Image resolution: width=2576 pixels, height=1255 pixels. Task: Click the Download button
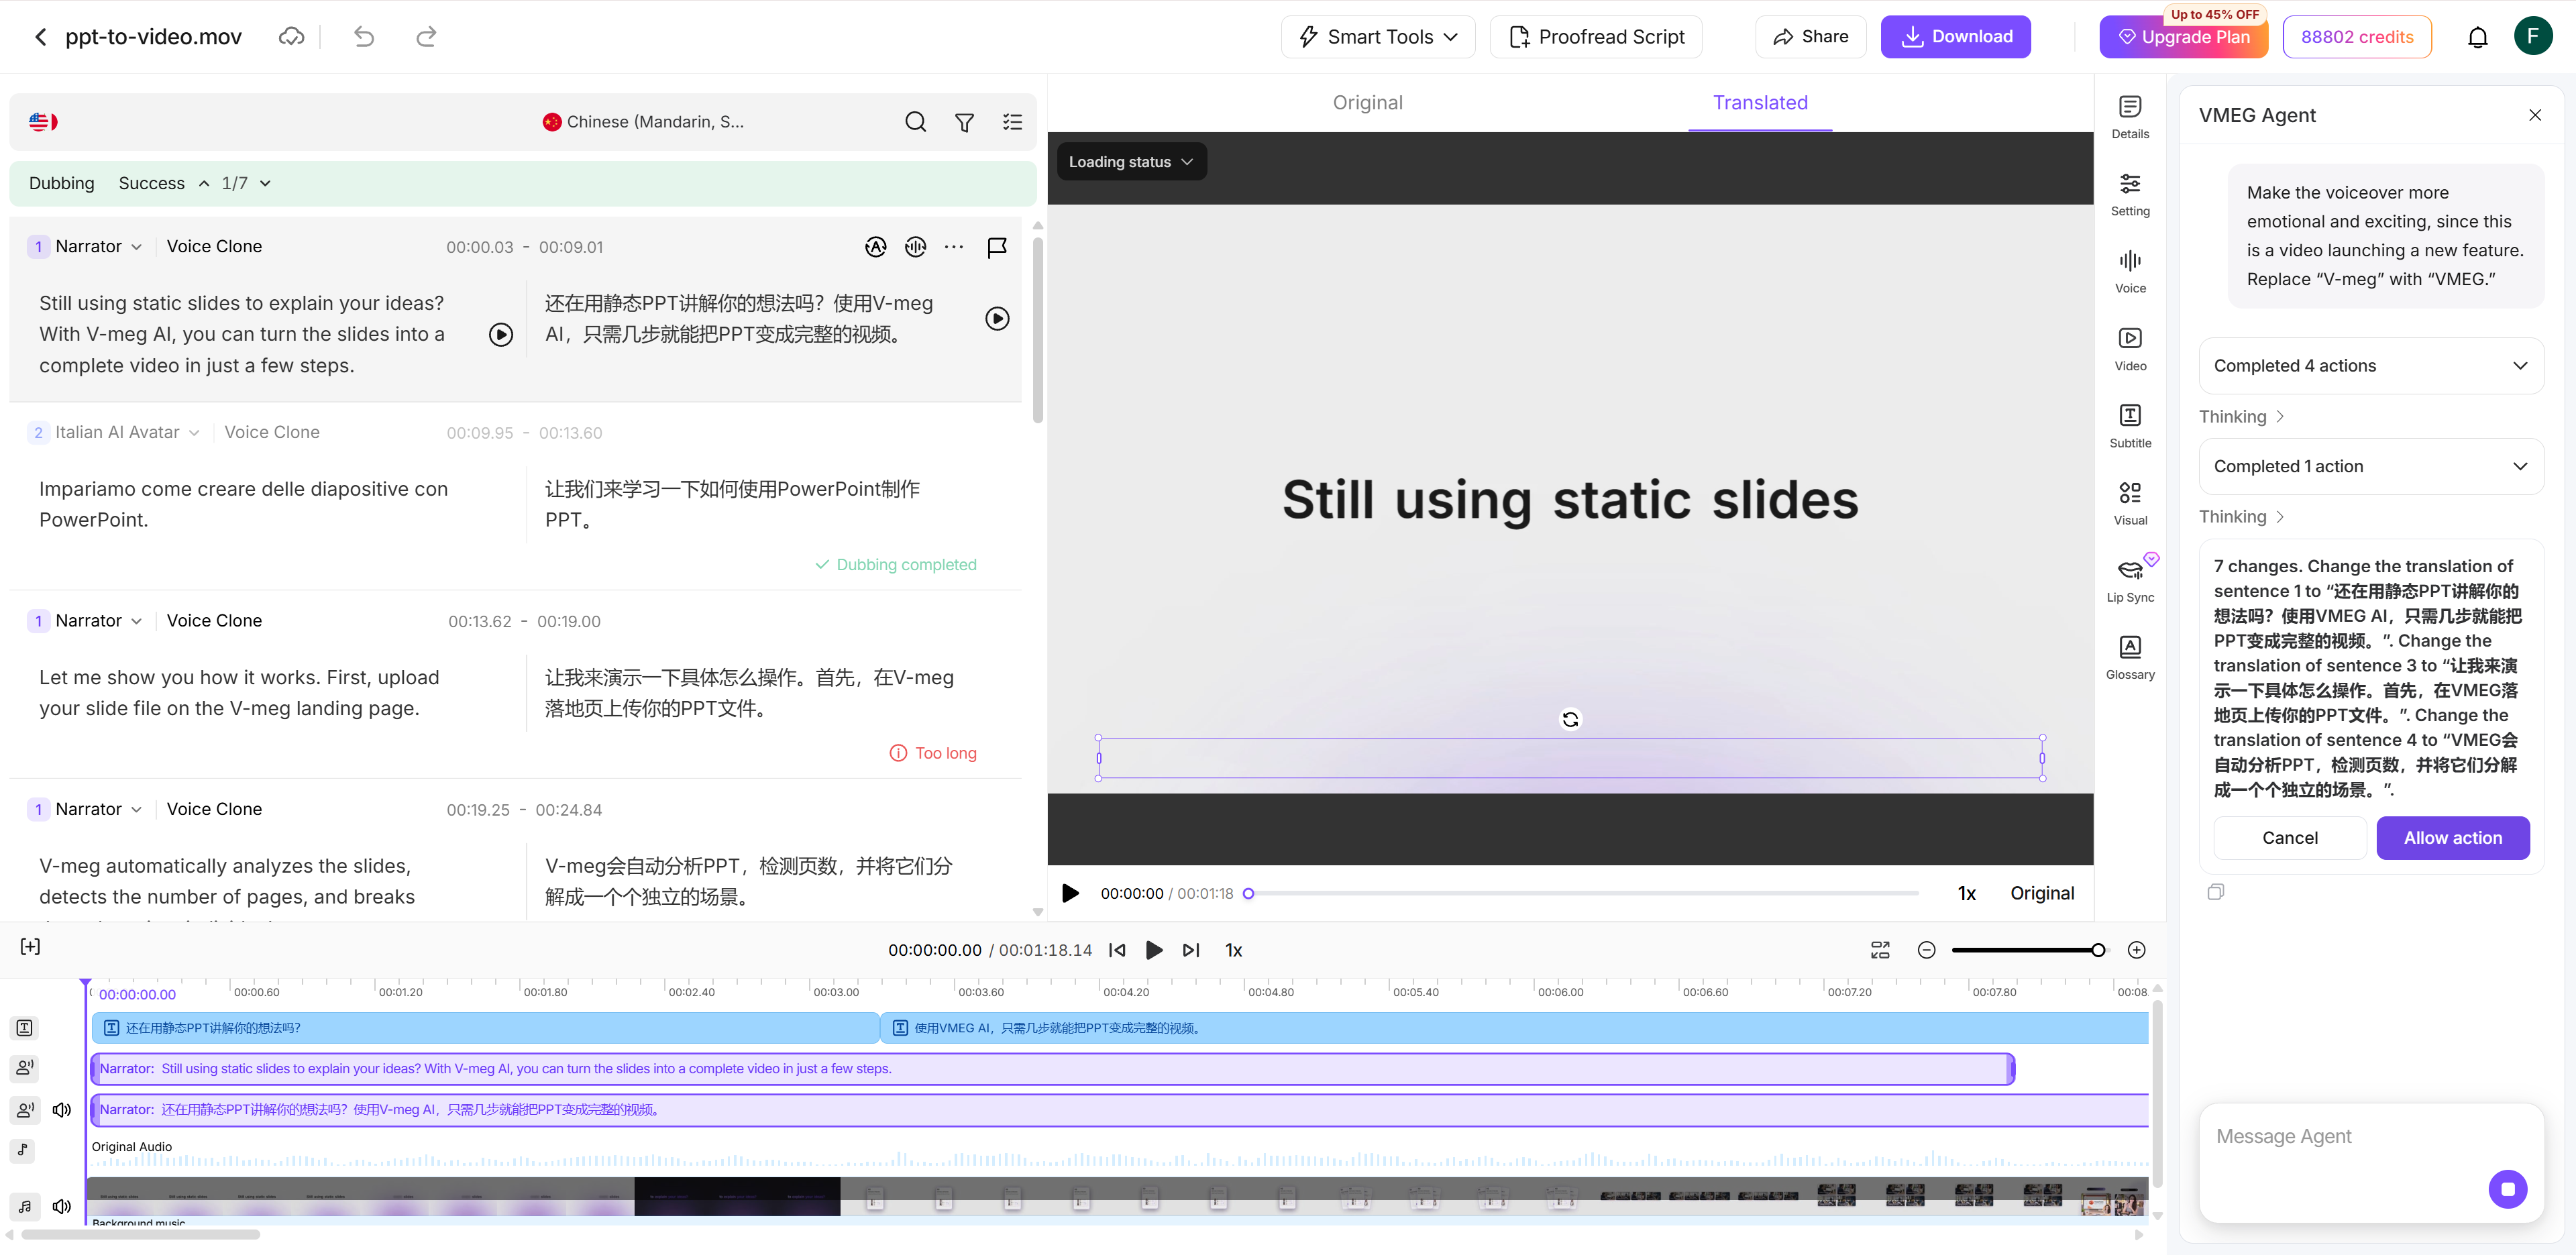pyautogui.click(x=1955, y=37)
